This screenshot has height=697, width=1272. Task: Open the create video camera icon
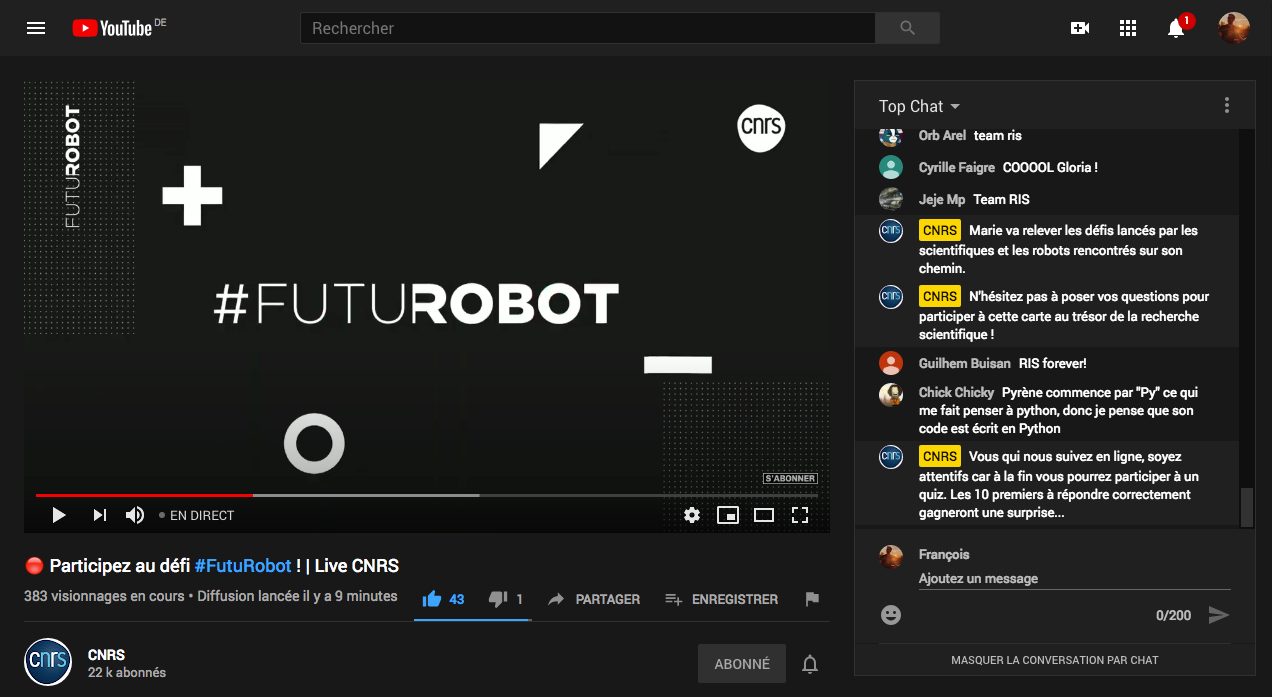pyautogui.click(x=1080, y=28)
